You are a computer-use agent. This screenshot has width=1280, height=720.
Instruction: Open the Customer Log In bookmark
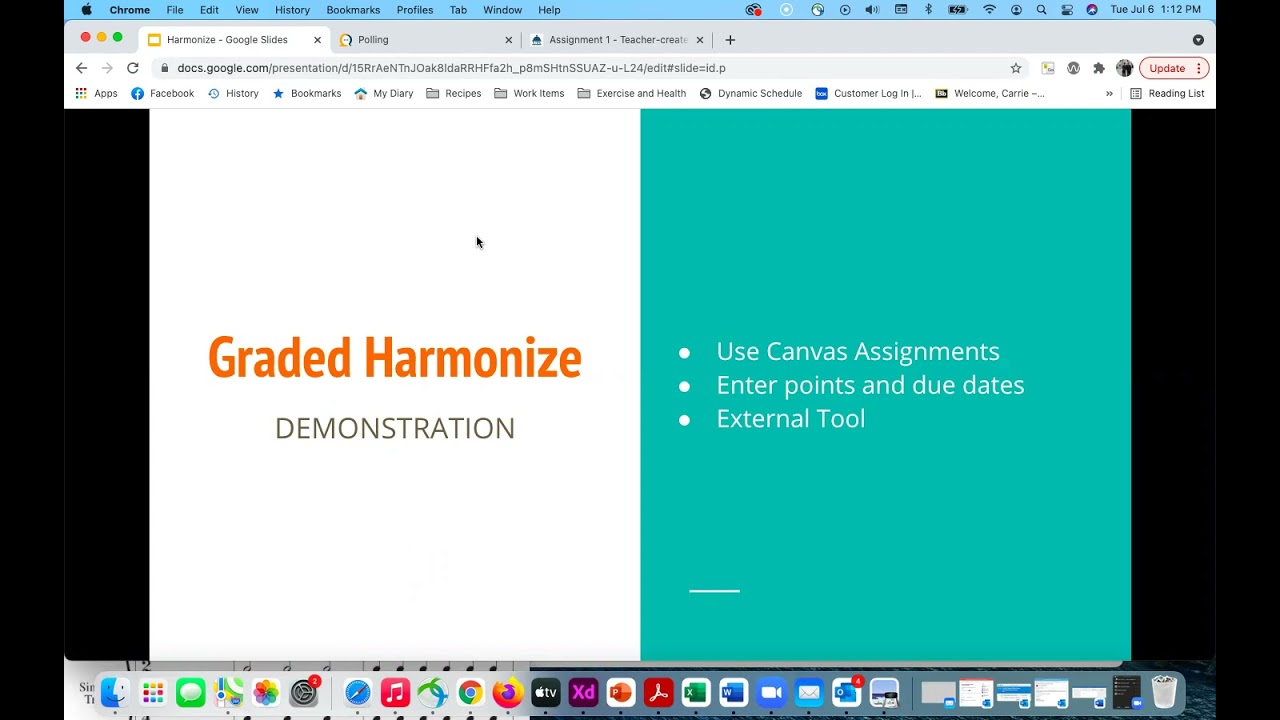tap(868, 93)
